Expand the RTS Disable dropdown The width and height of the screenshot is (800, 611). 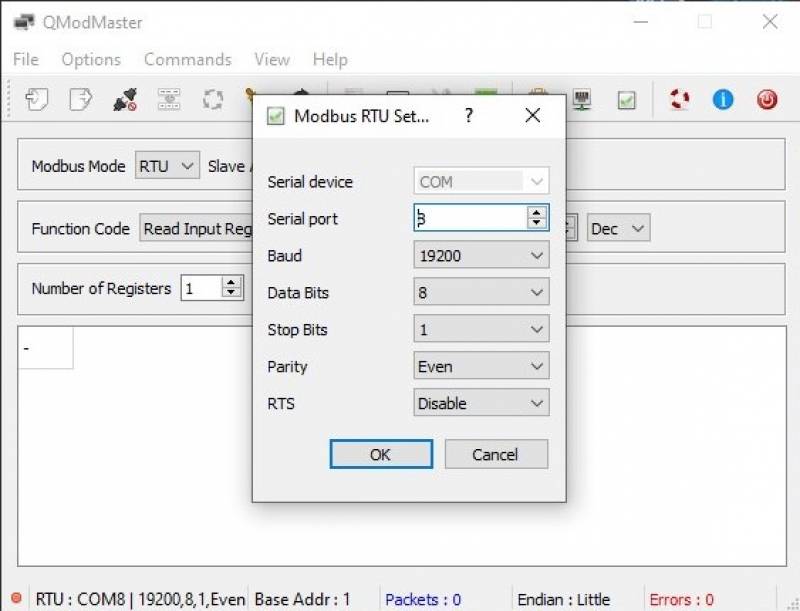coord(481,403)
